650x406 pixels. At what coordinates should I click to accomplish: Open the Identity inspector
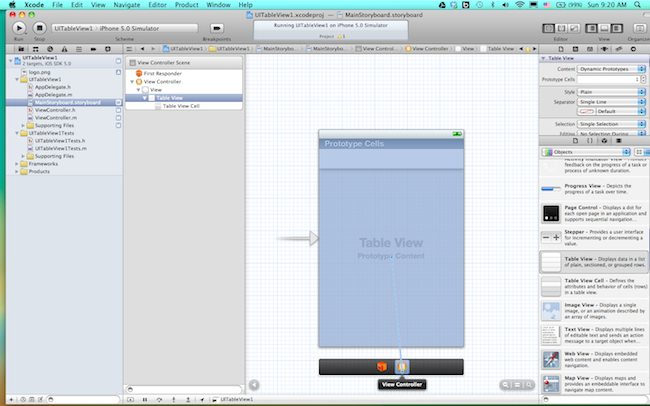[x=590, y=49]
